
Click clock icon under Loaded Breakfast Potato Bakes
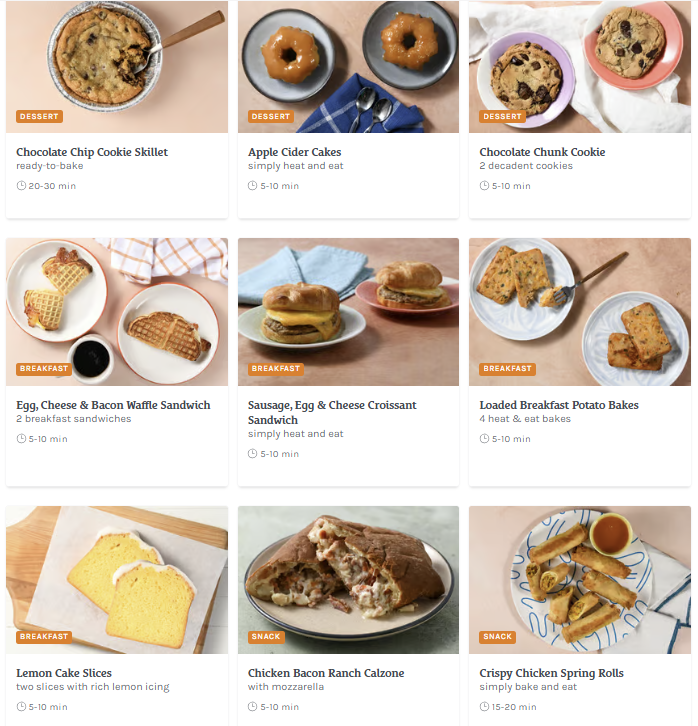coord(484,438)
